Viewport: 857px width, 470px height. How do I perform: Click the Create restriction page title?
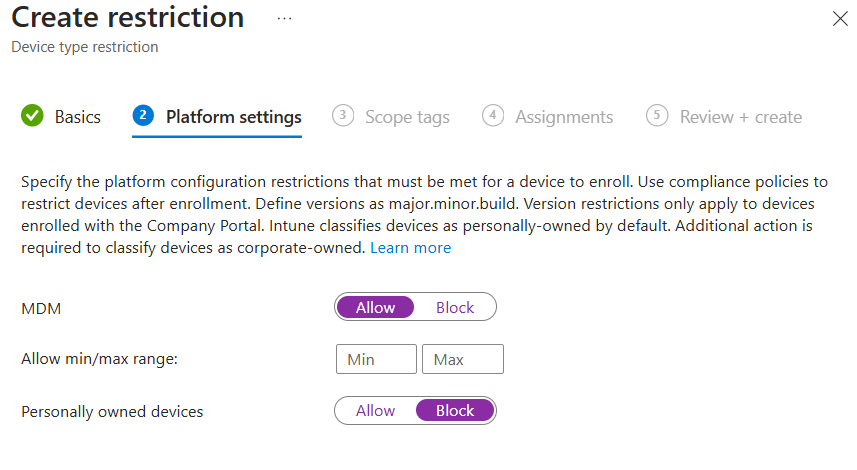(127, 17)
